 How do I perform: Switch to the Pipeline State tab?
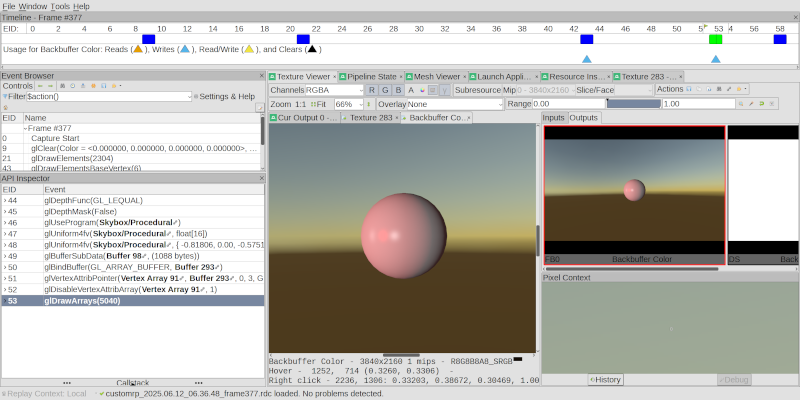(371, 76)
